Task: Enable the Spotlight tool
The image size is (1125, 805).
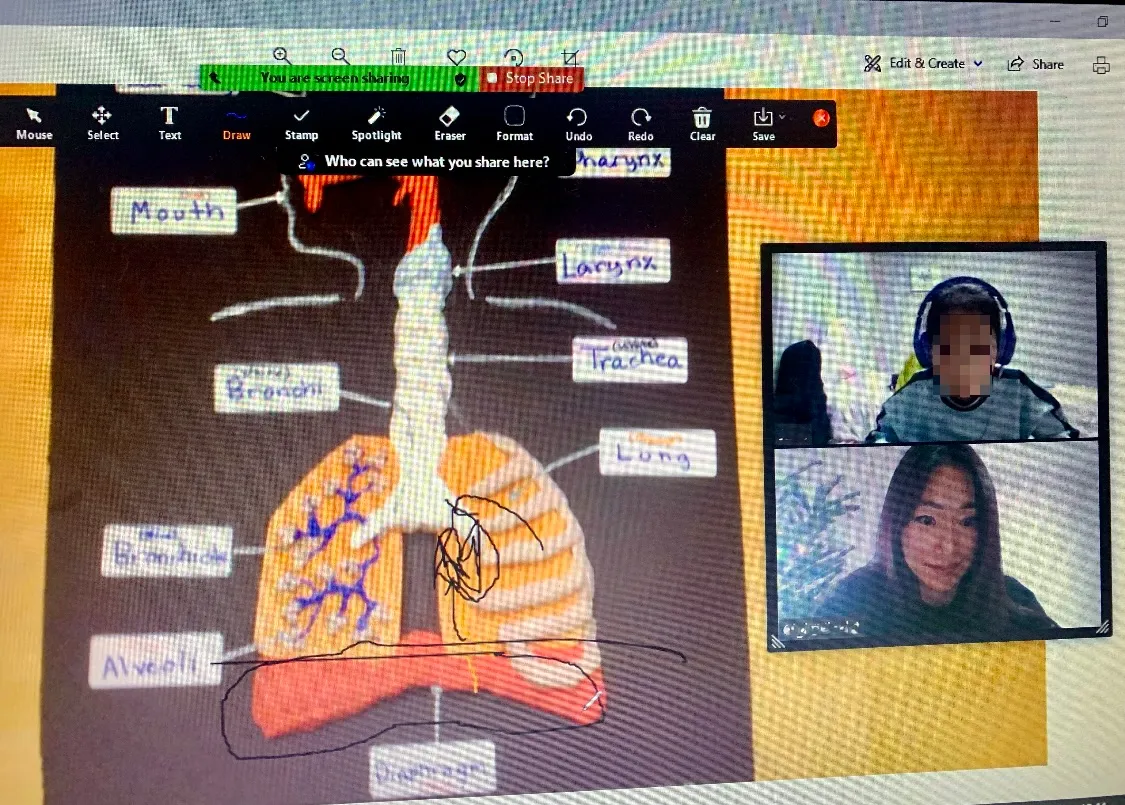Action: [376, 124]
